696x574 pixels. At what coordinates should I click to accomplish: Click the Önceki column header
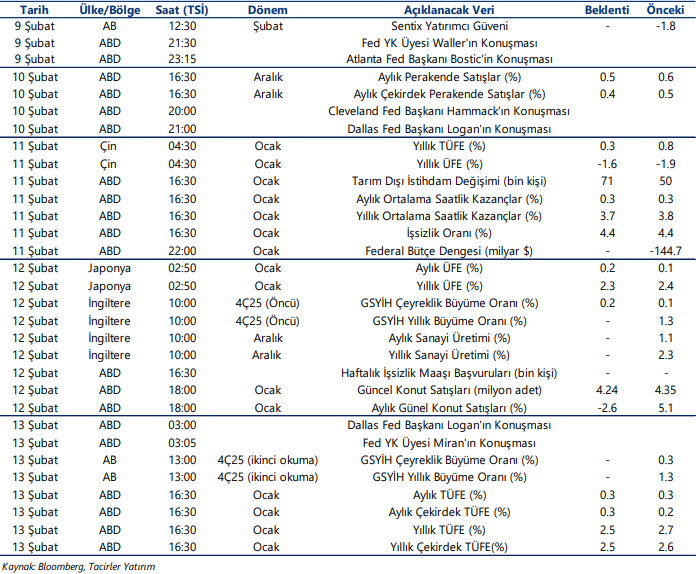[664, 7]
